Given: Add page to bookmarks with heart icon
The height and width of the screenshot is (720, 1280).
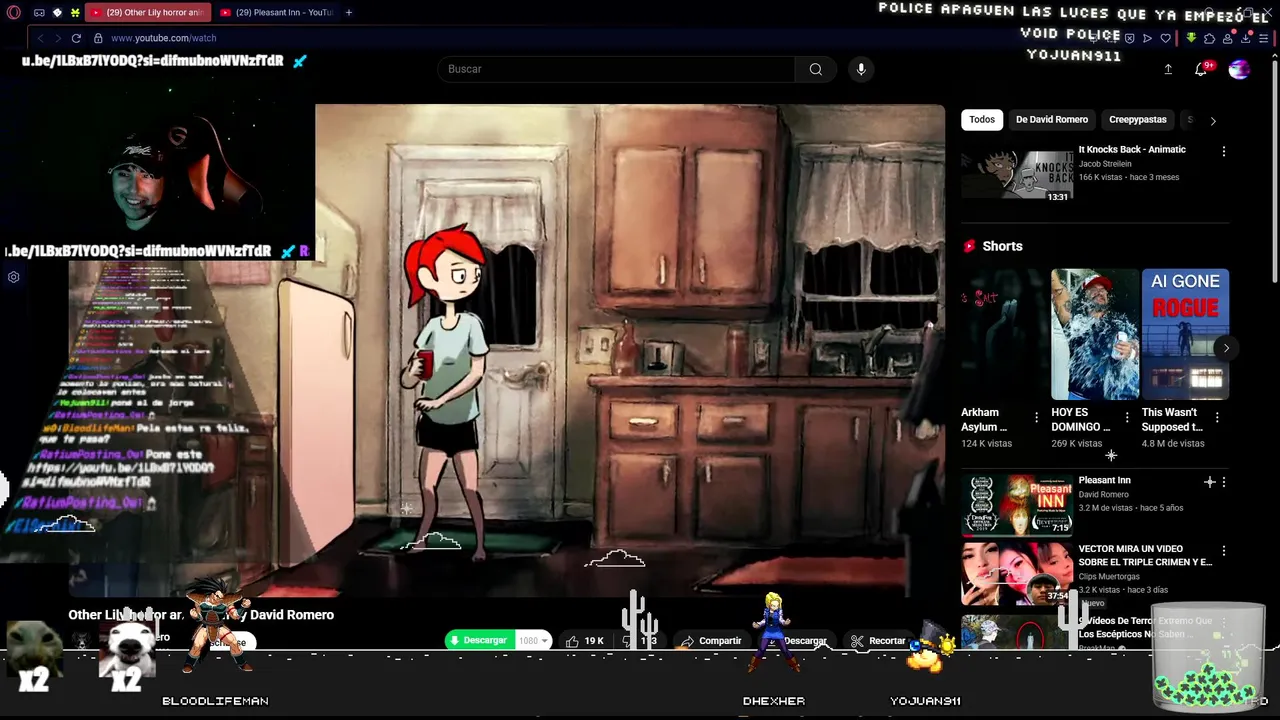Looking at the screenshot, I should tap(1166, 38).
